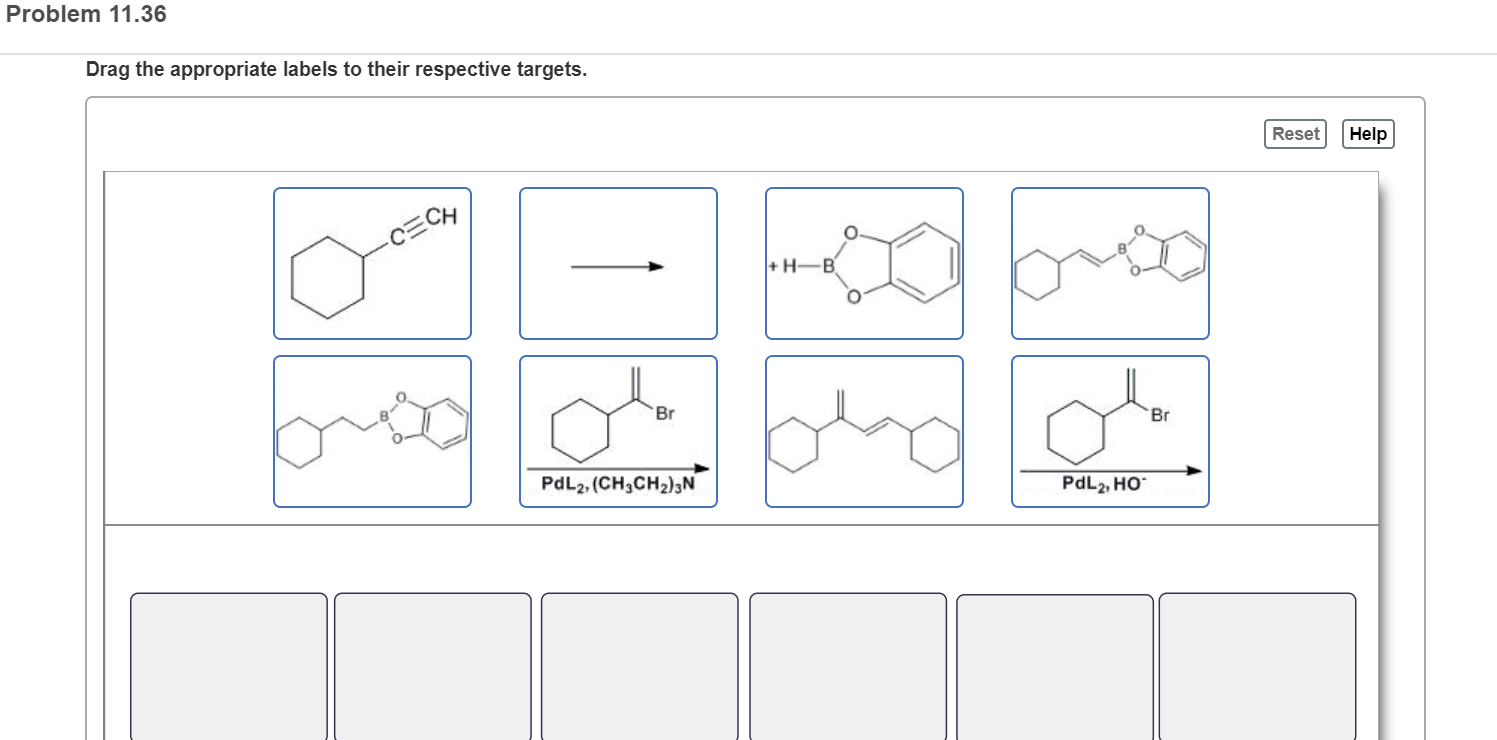Click the Reset button
Viewport: 1497px width, 740px height.
pos(1294,133)
